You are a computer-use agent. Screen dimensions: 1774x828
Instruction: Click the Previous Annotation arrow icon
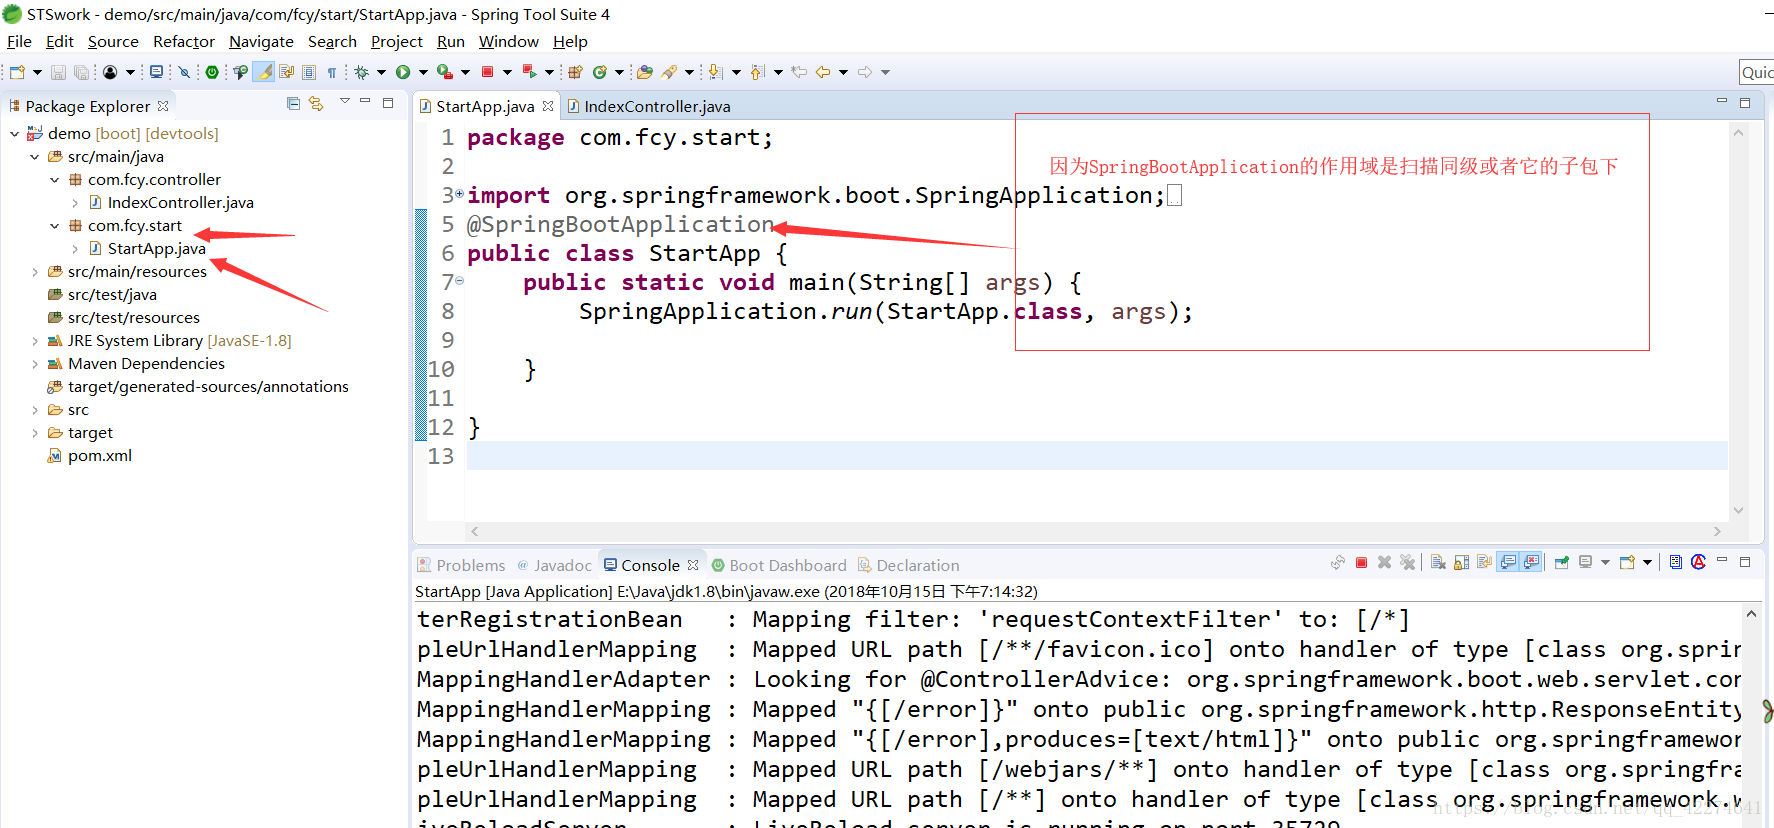758,72
